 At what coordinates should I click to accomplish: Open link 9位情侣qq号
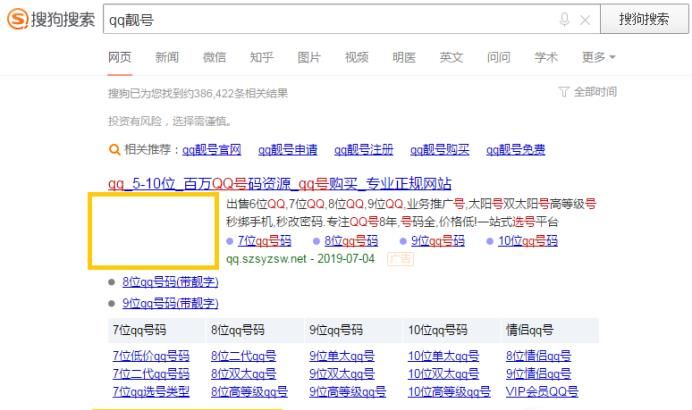[538, 374]
